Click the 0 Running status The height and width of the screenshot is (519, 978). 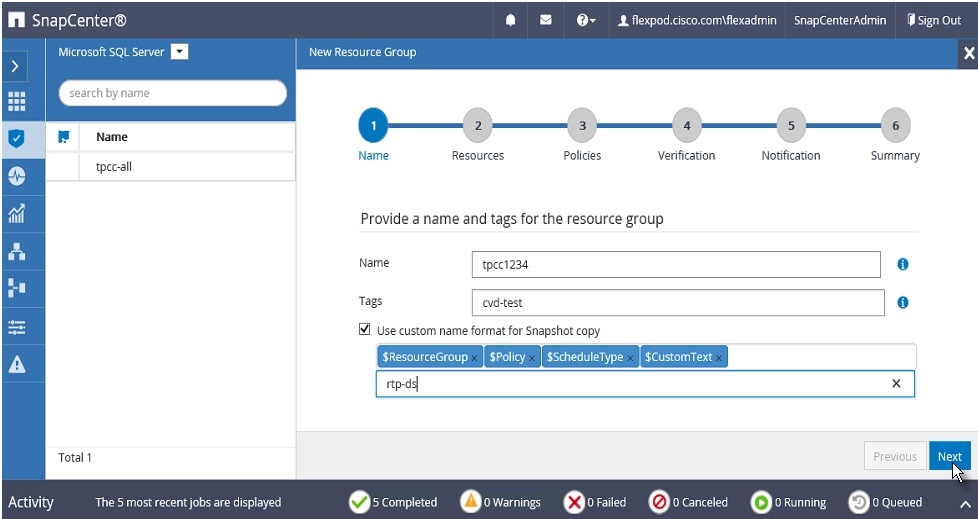788,502
